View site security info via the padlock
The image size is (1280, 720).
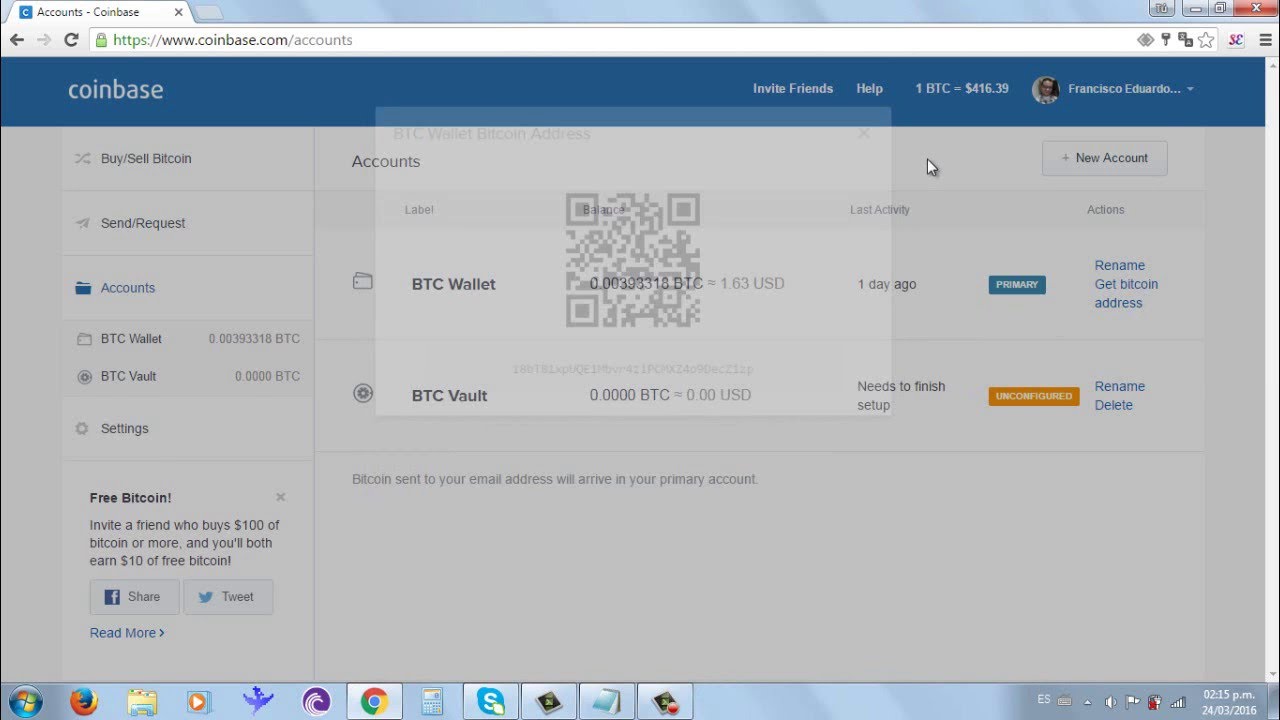click(100, 40)
